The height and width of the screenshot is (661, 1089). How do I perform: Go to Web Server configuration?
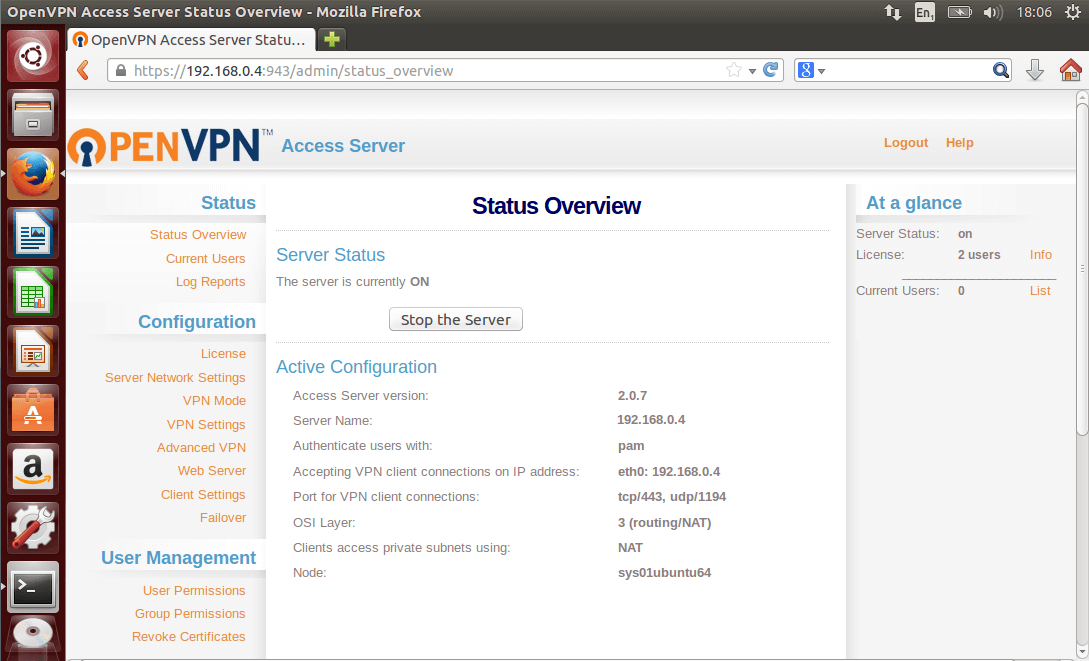click(212, 471)
